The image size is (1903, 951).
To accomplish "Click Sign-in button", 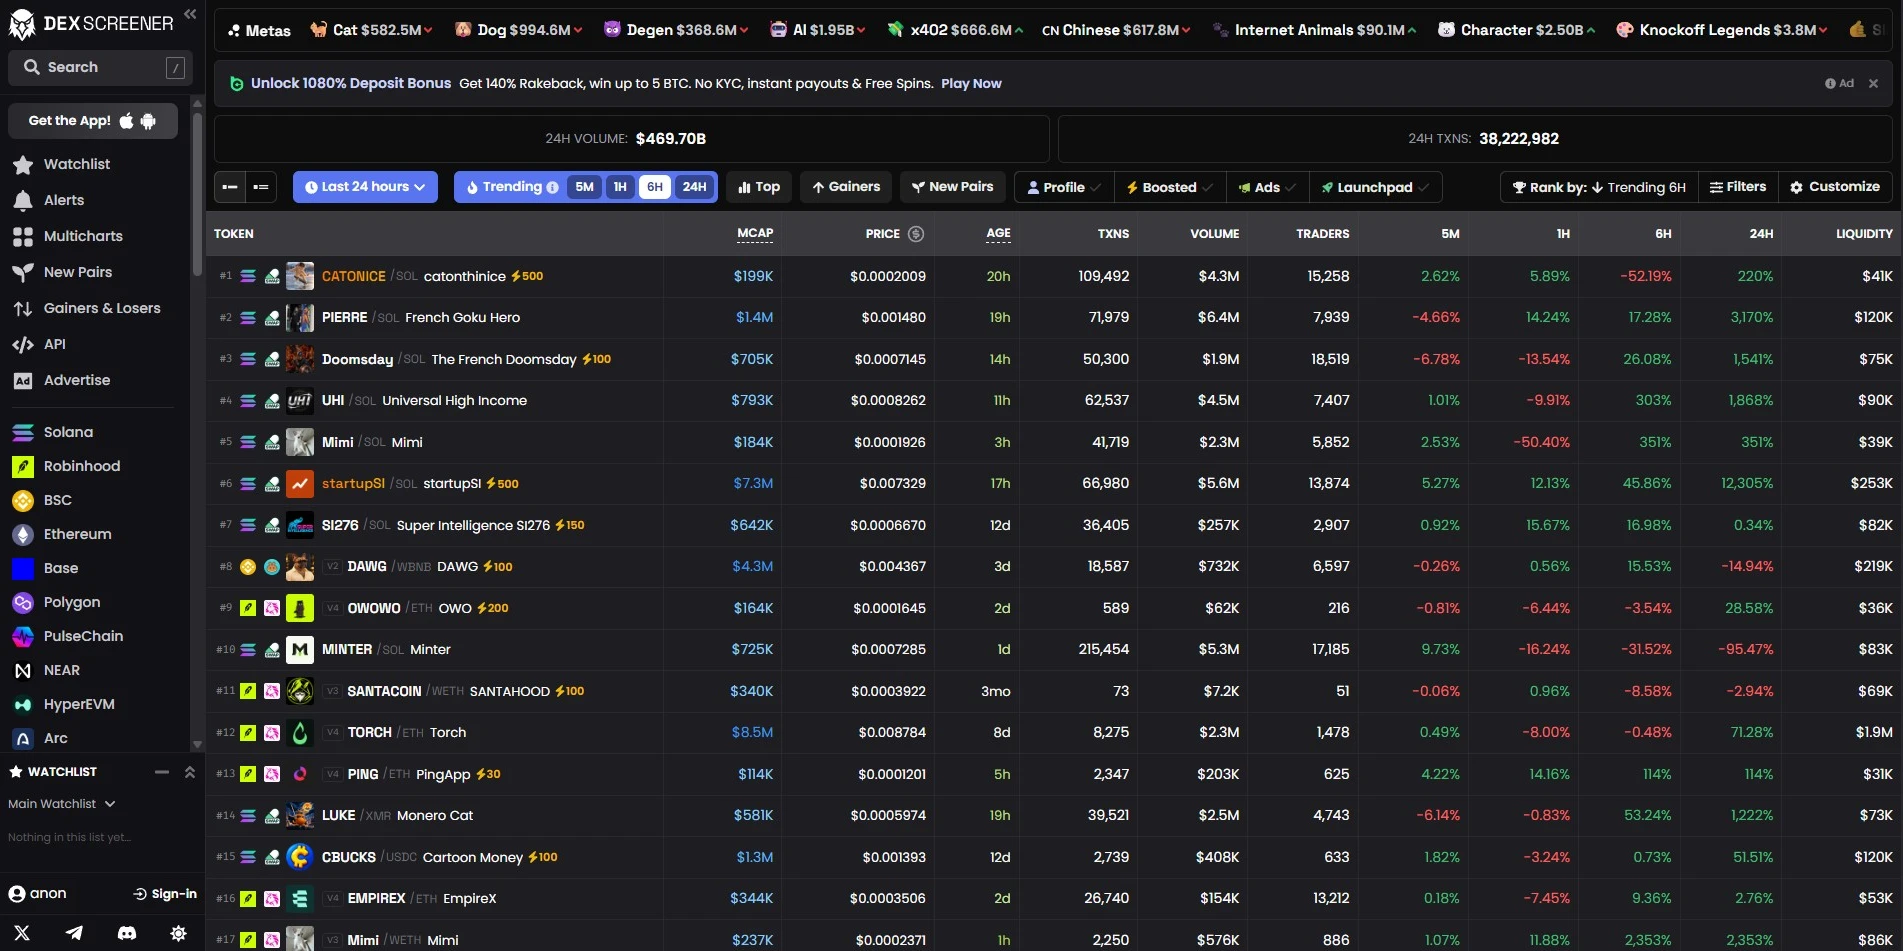I will (x=165, y=894).
